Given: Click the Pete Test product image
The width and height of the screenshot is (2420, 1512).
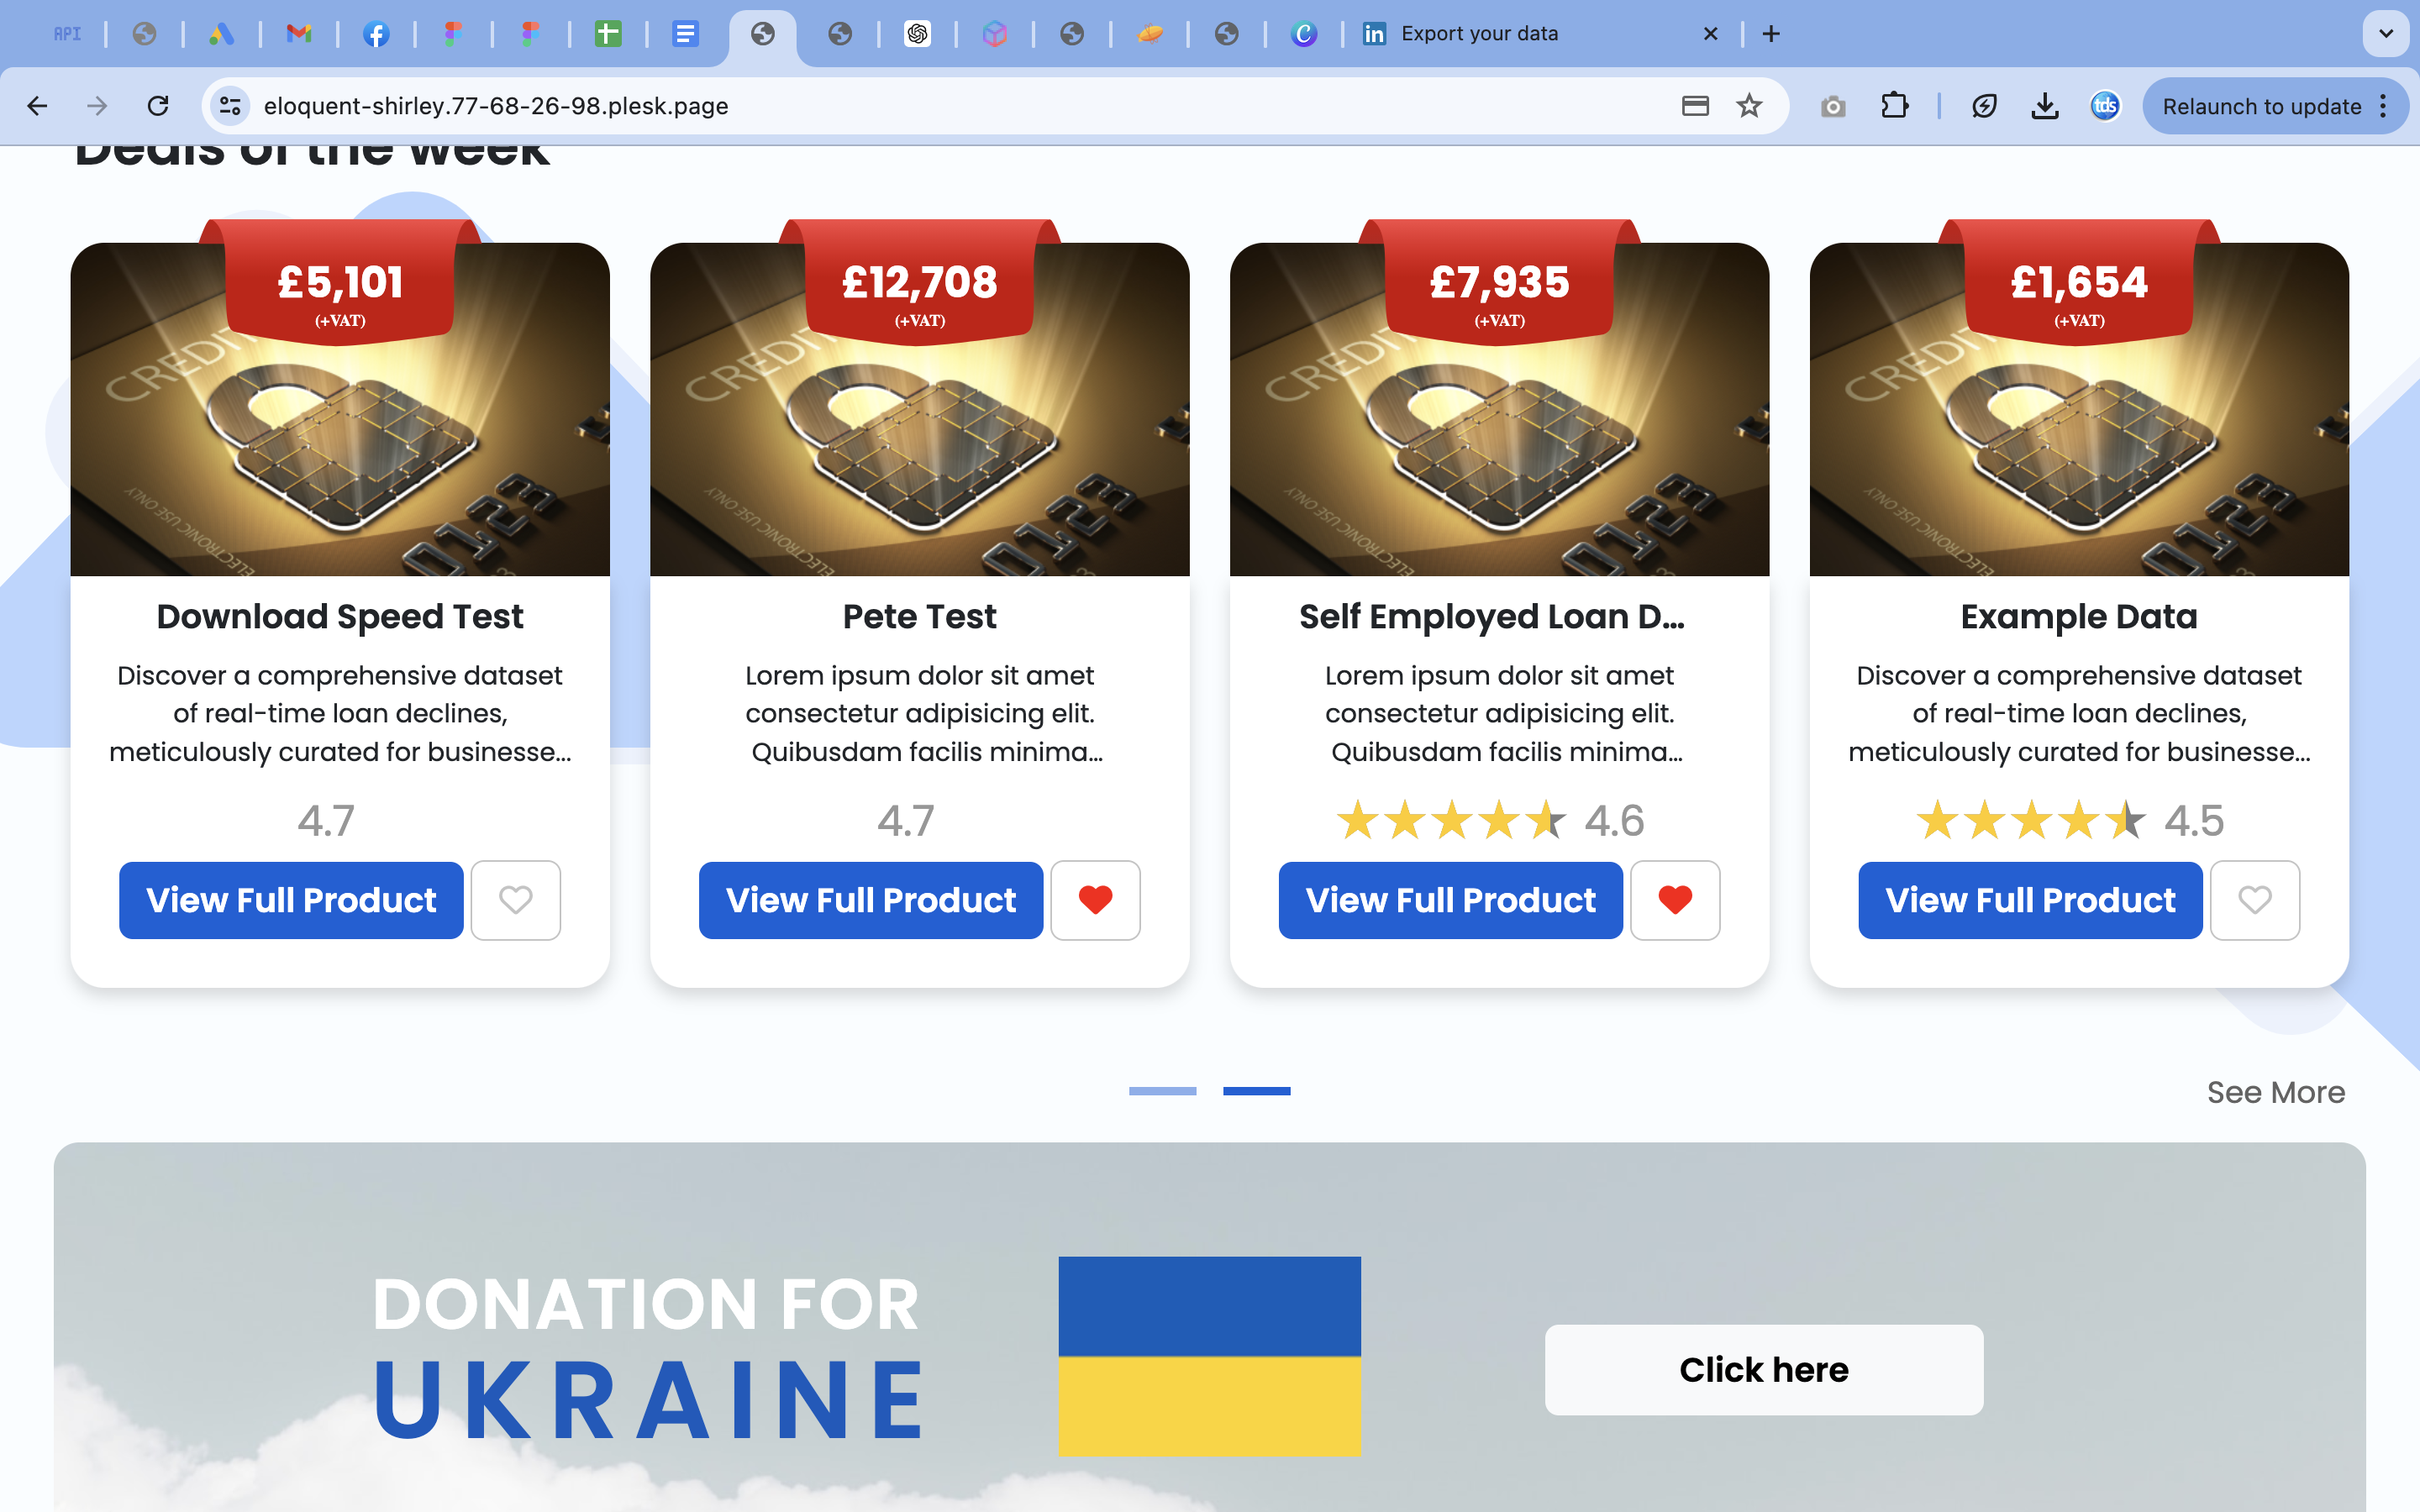Looking at the screenshot, I should pos(919,410).
